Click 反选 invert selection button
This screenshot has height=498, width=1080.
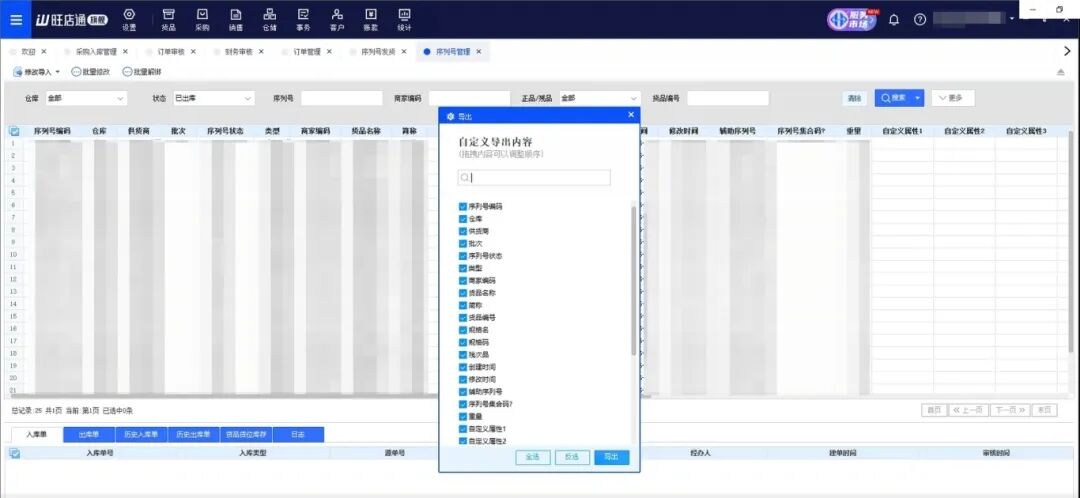pos(572,457)
